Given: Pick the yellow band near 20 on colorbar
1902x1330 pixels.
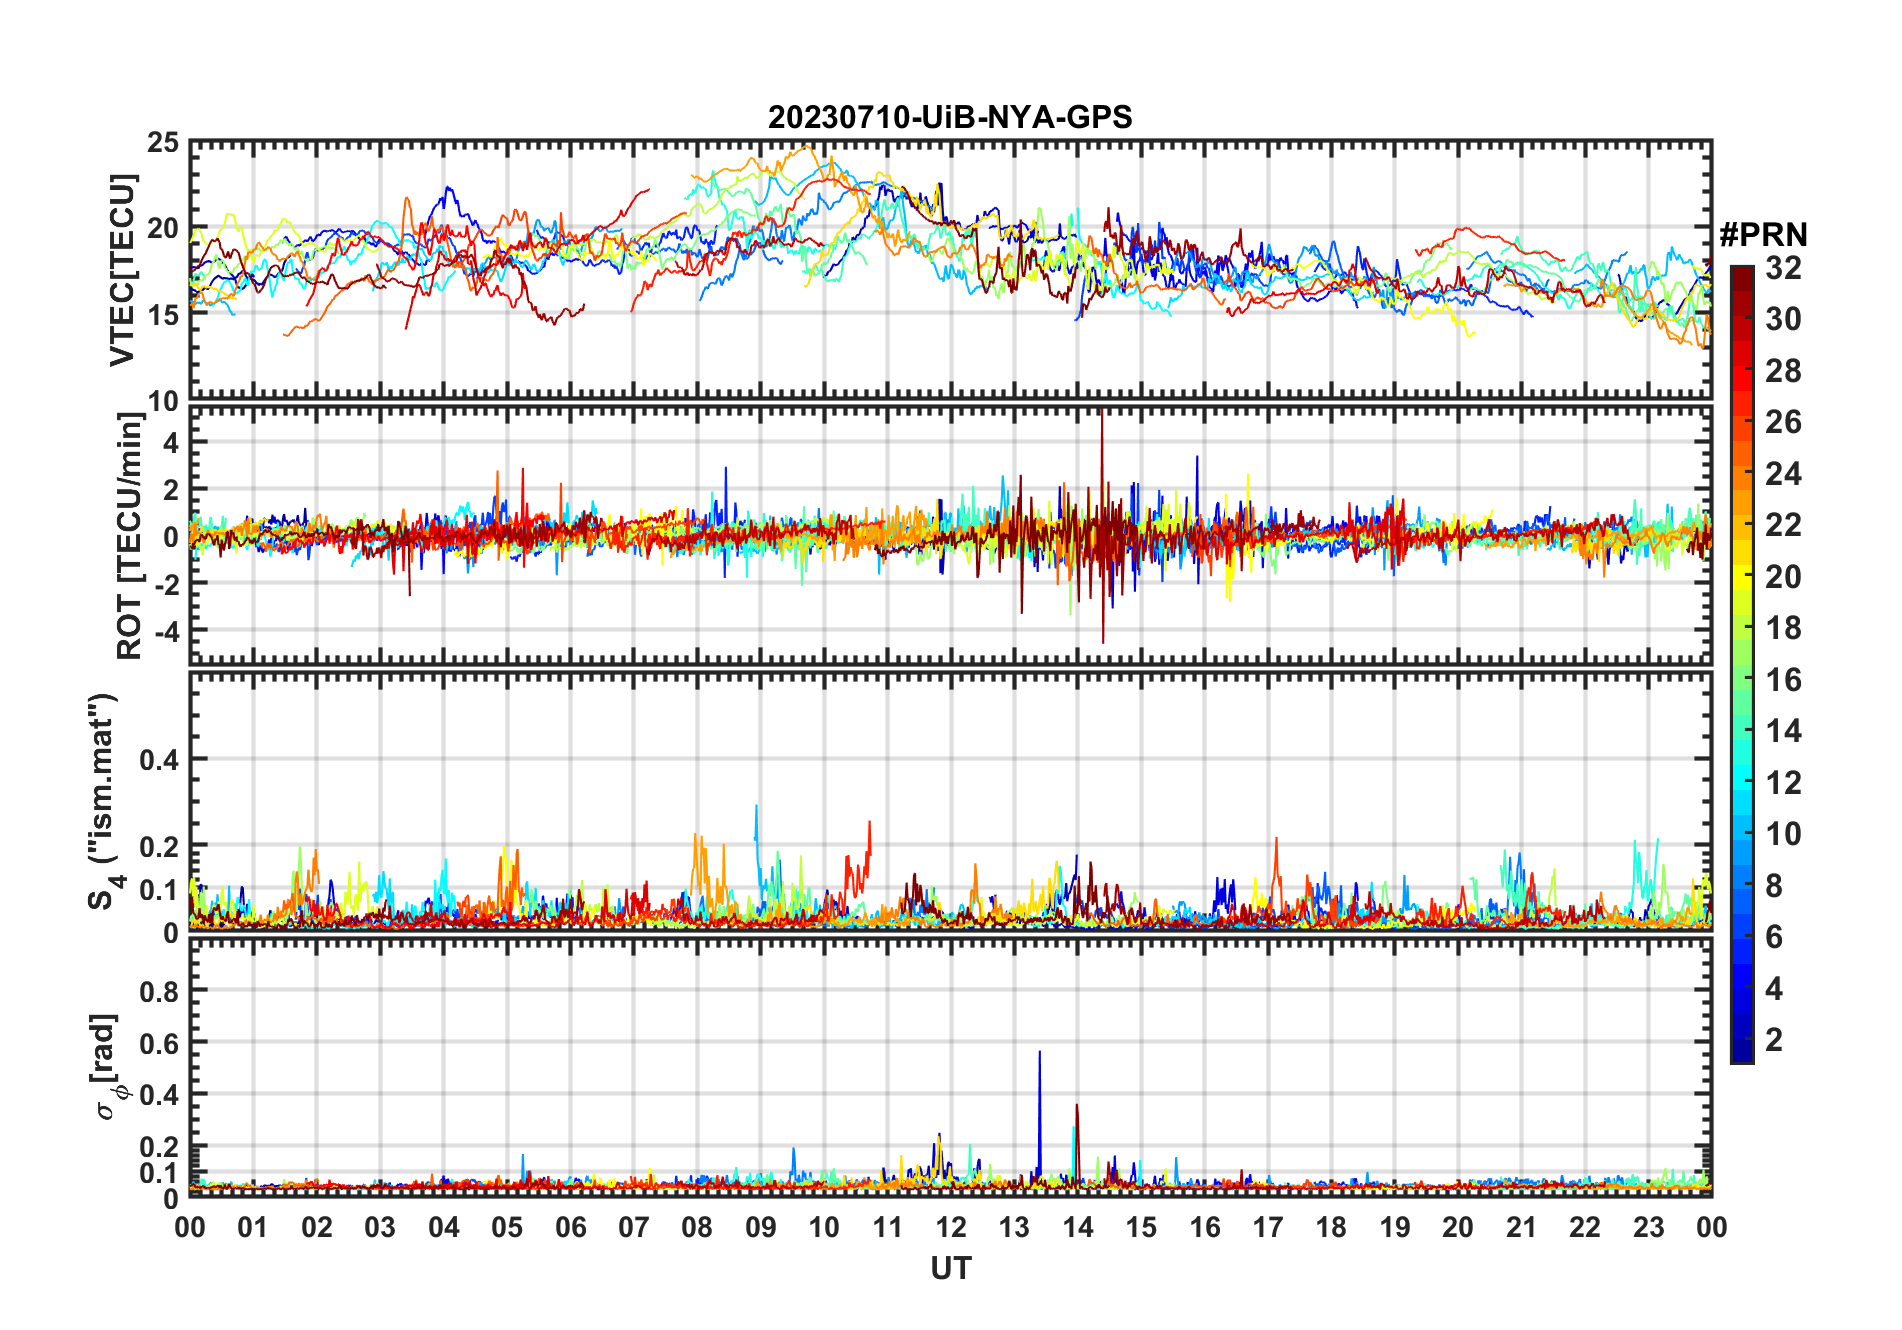Looking at the screenshot, I should (x=1742, y=575).
